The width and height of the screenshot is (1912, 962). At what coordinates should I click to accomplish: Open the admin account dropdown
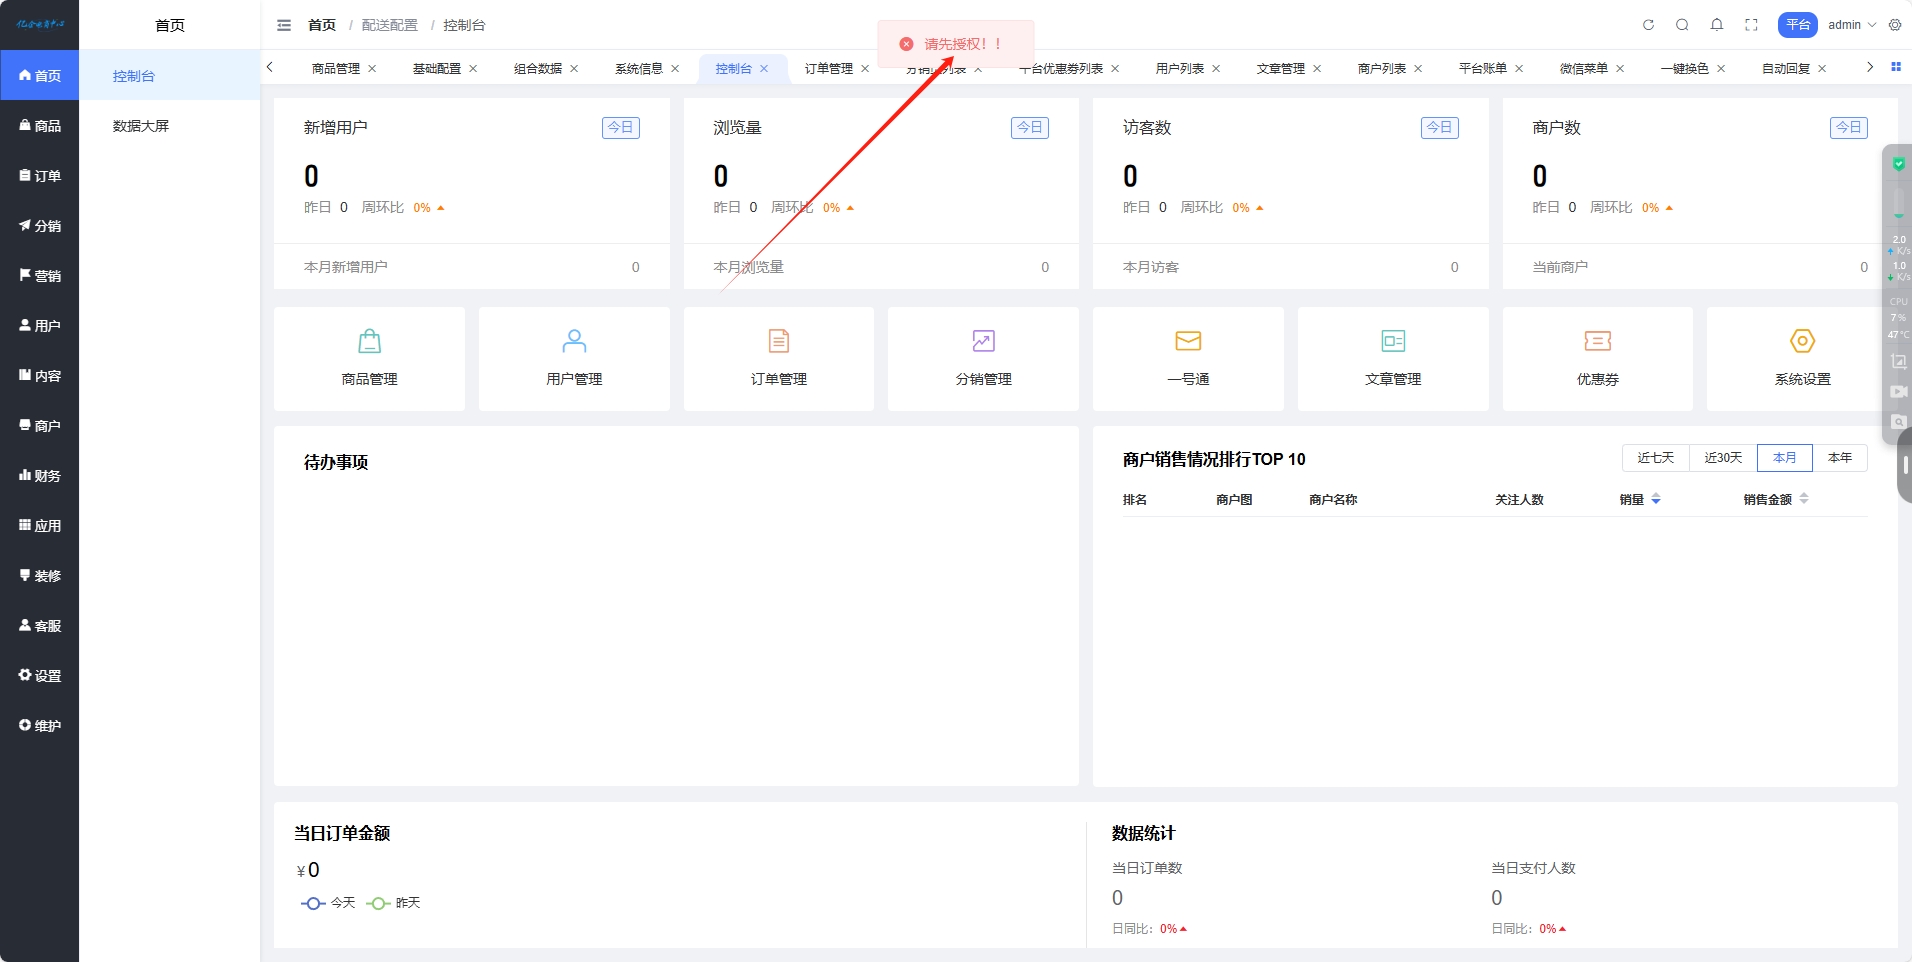coord(1852,25)
